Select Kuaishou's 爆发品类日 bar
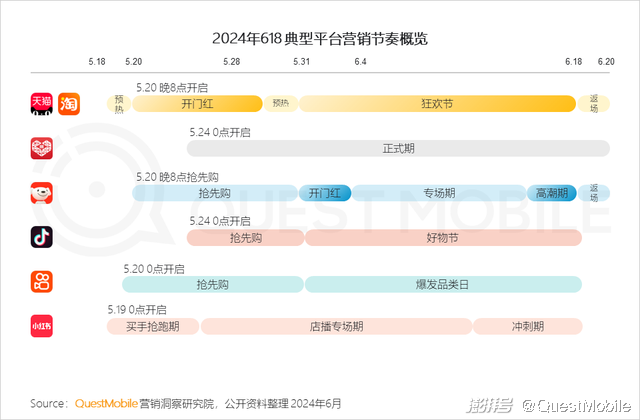The height and width of the screenshot is (420, 640). 443,284
